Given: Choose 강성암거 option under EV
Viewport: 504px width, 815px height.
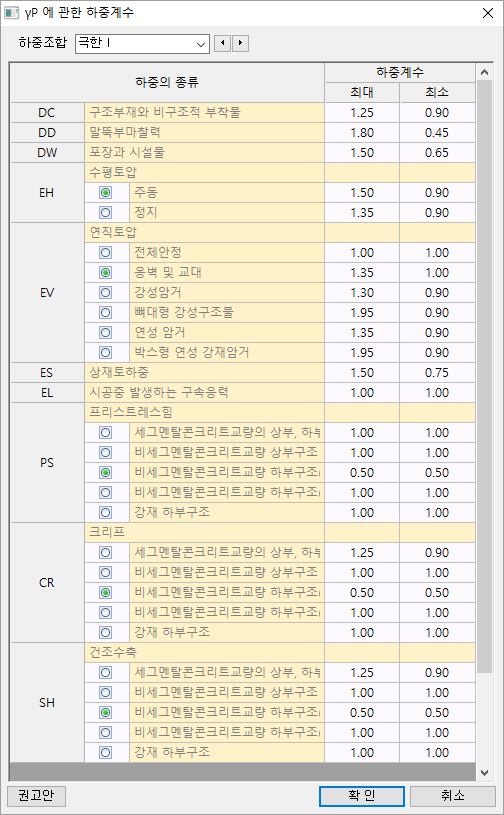Looking at the screenshot, I should (x=106, y=293).
